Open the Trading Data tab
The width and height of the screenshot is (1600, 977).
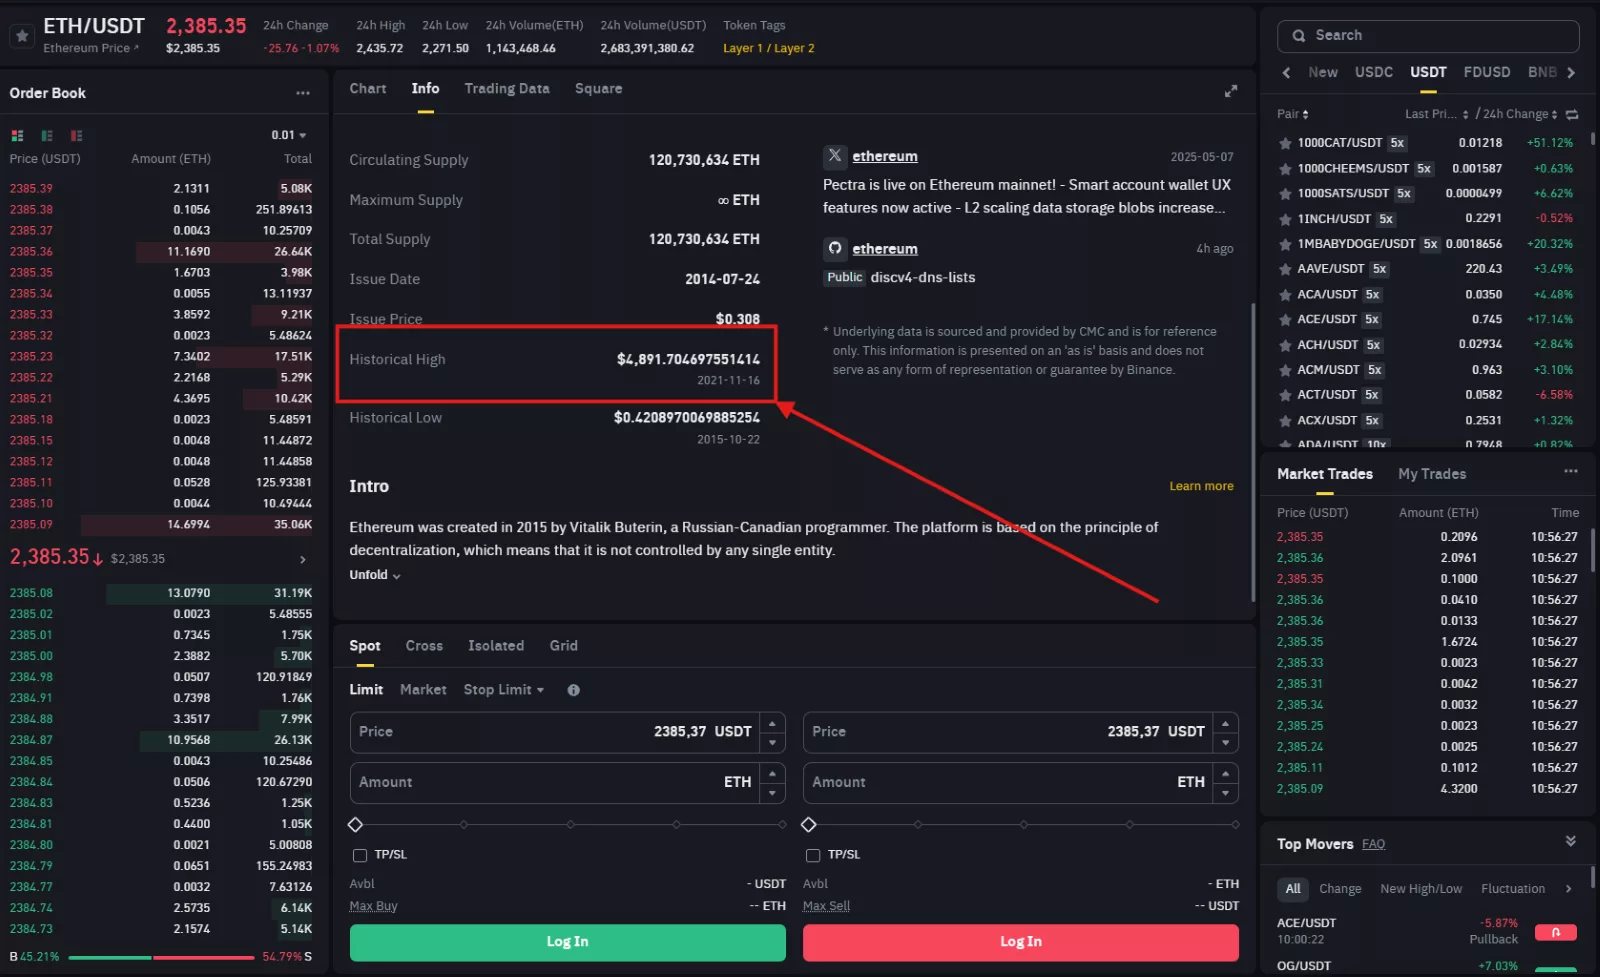507,89
